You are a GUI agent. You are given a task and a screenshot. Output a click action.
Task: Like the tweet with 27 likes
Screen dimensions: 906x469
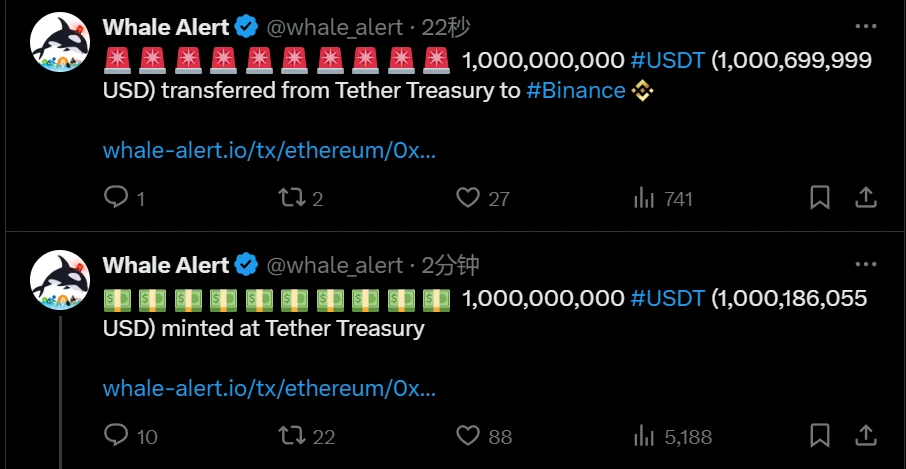468,198
